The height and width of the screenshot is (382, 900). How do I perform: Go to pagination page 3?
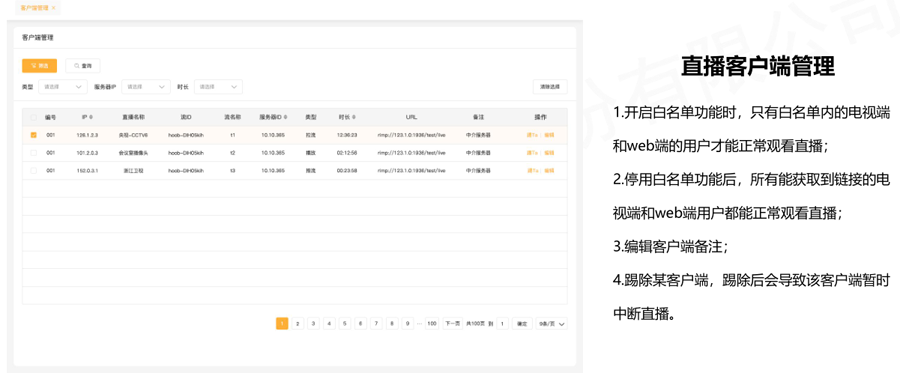click(313, 323)
